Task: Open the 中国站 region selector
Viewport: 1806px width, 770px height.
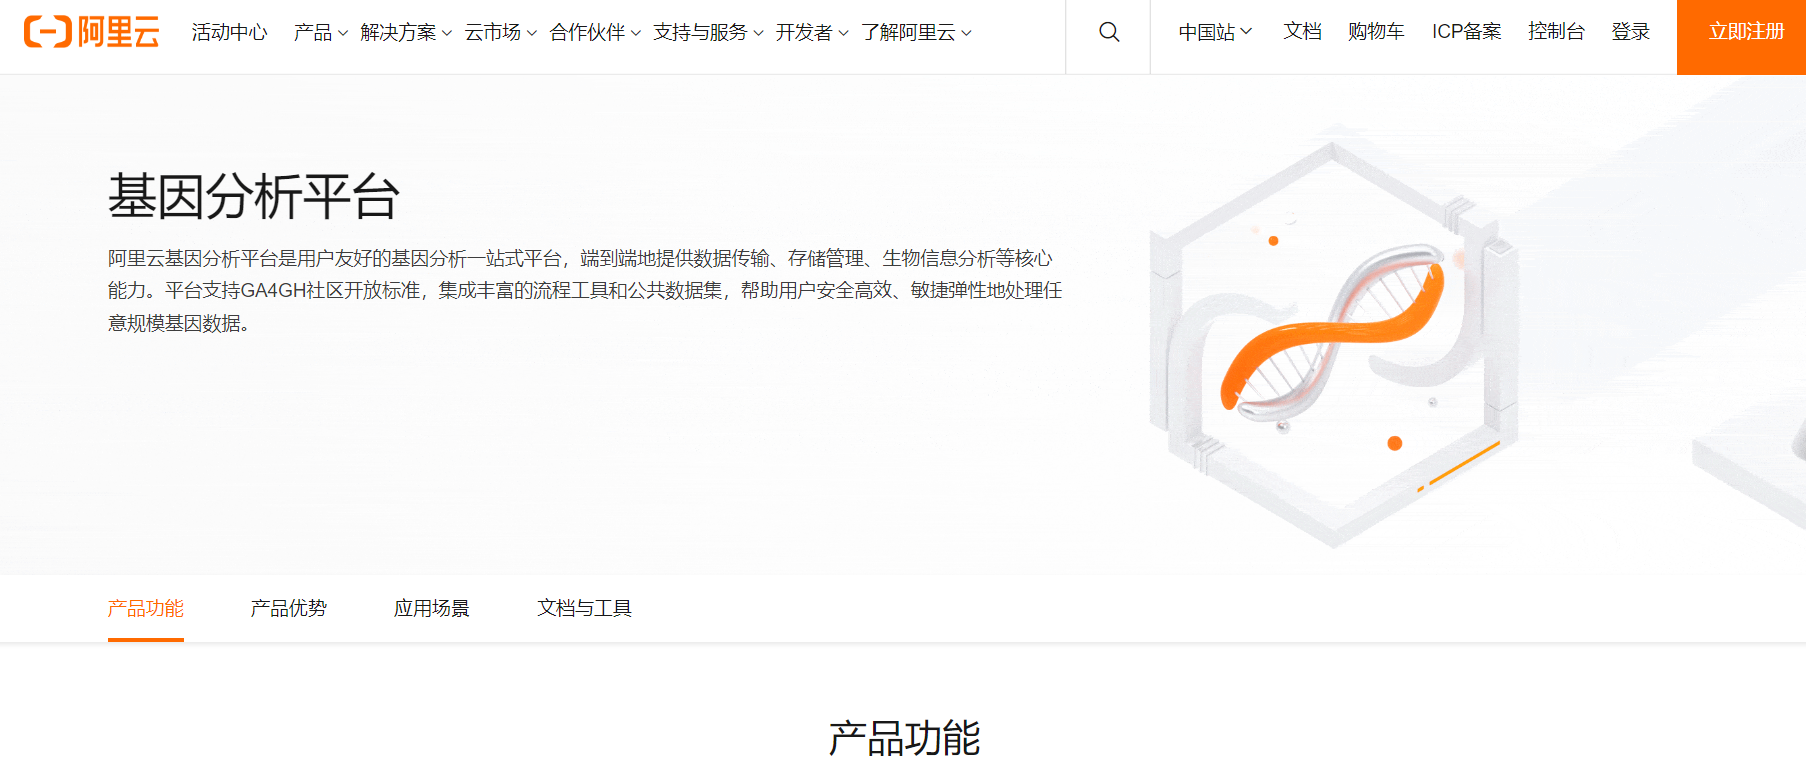Action: (1214, 32)
